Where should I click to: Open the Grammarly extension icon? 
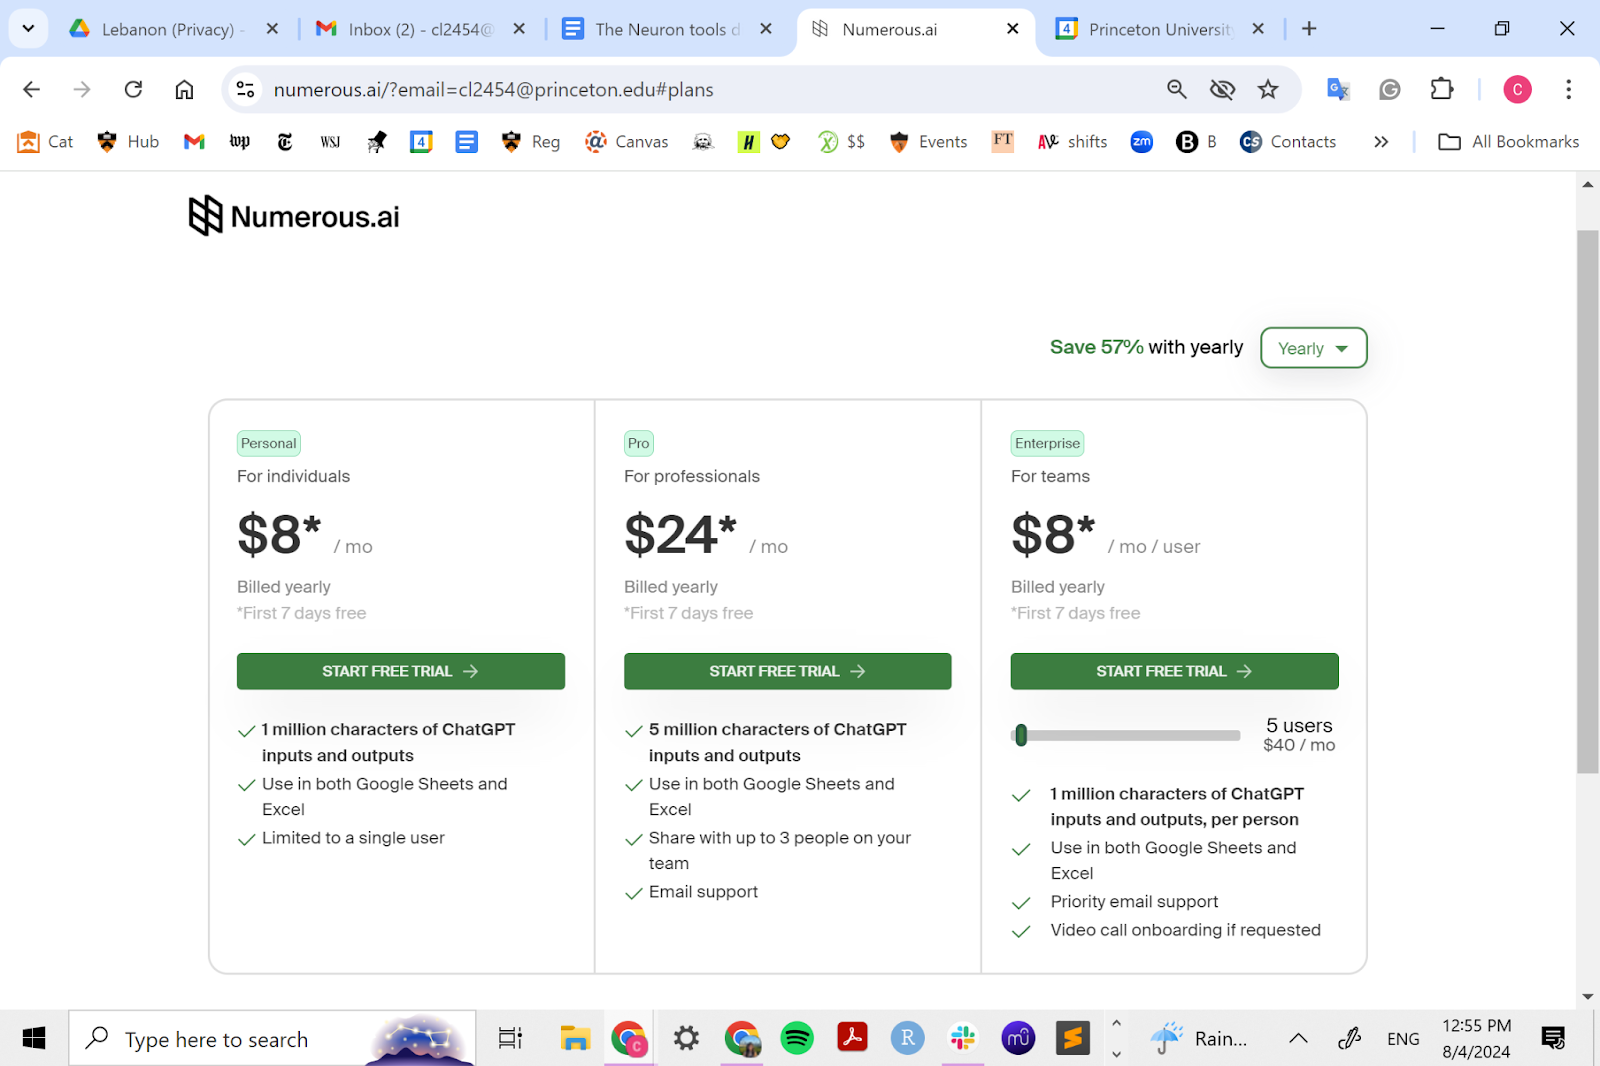[1390, 90]
